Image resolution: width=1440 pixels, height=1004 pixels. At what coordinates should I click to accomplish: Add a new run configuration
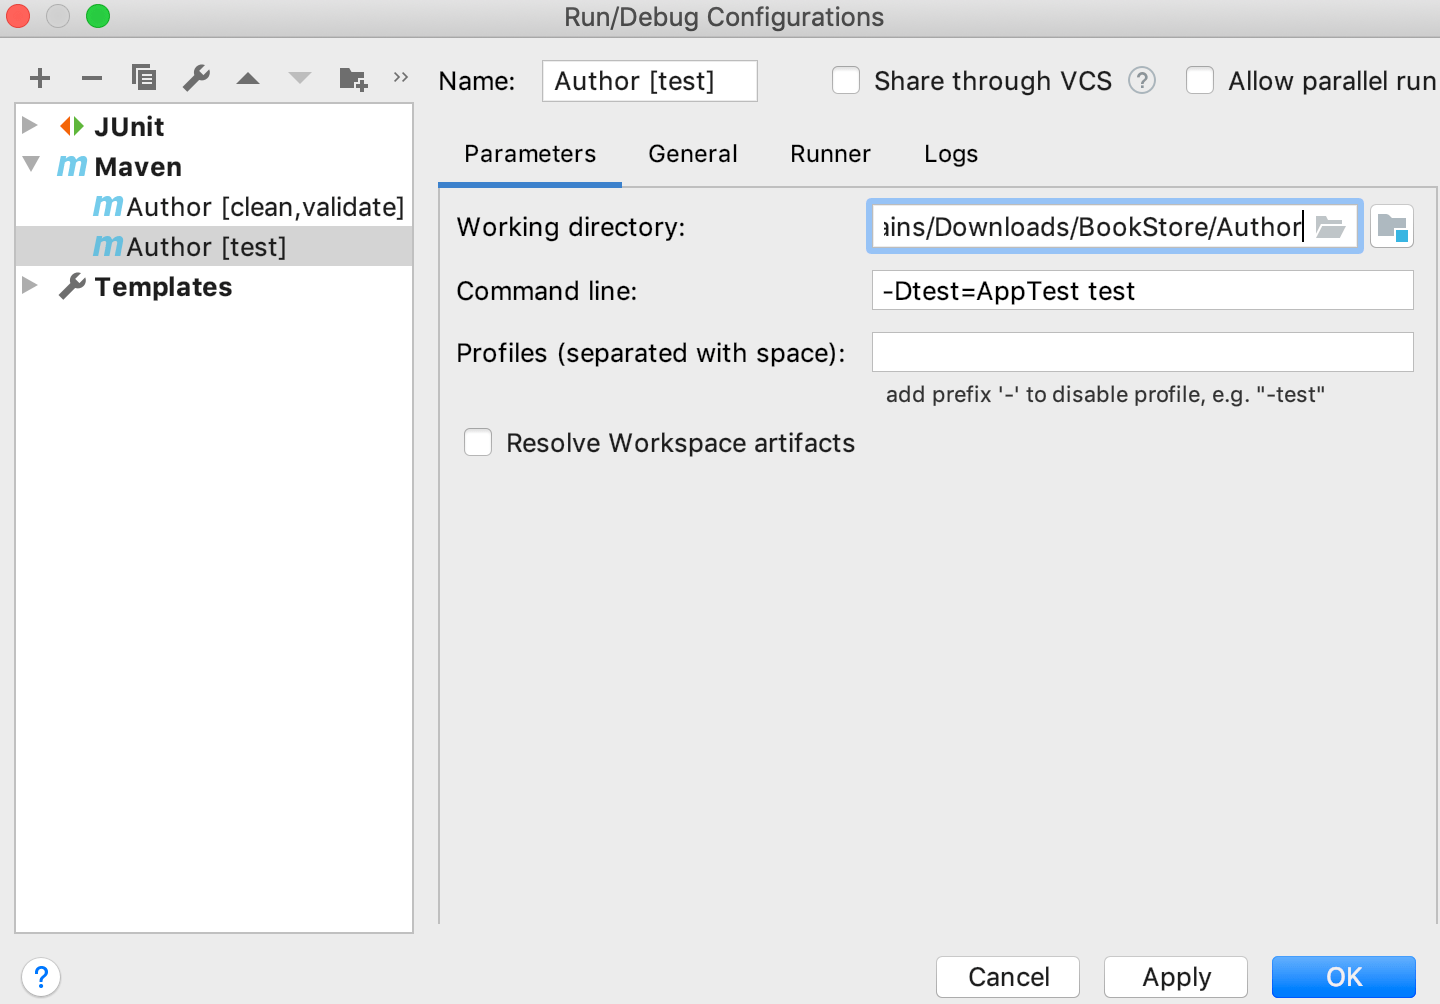point(40,77)
